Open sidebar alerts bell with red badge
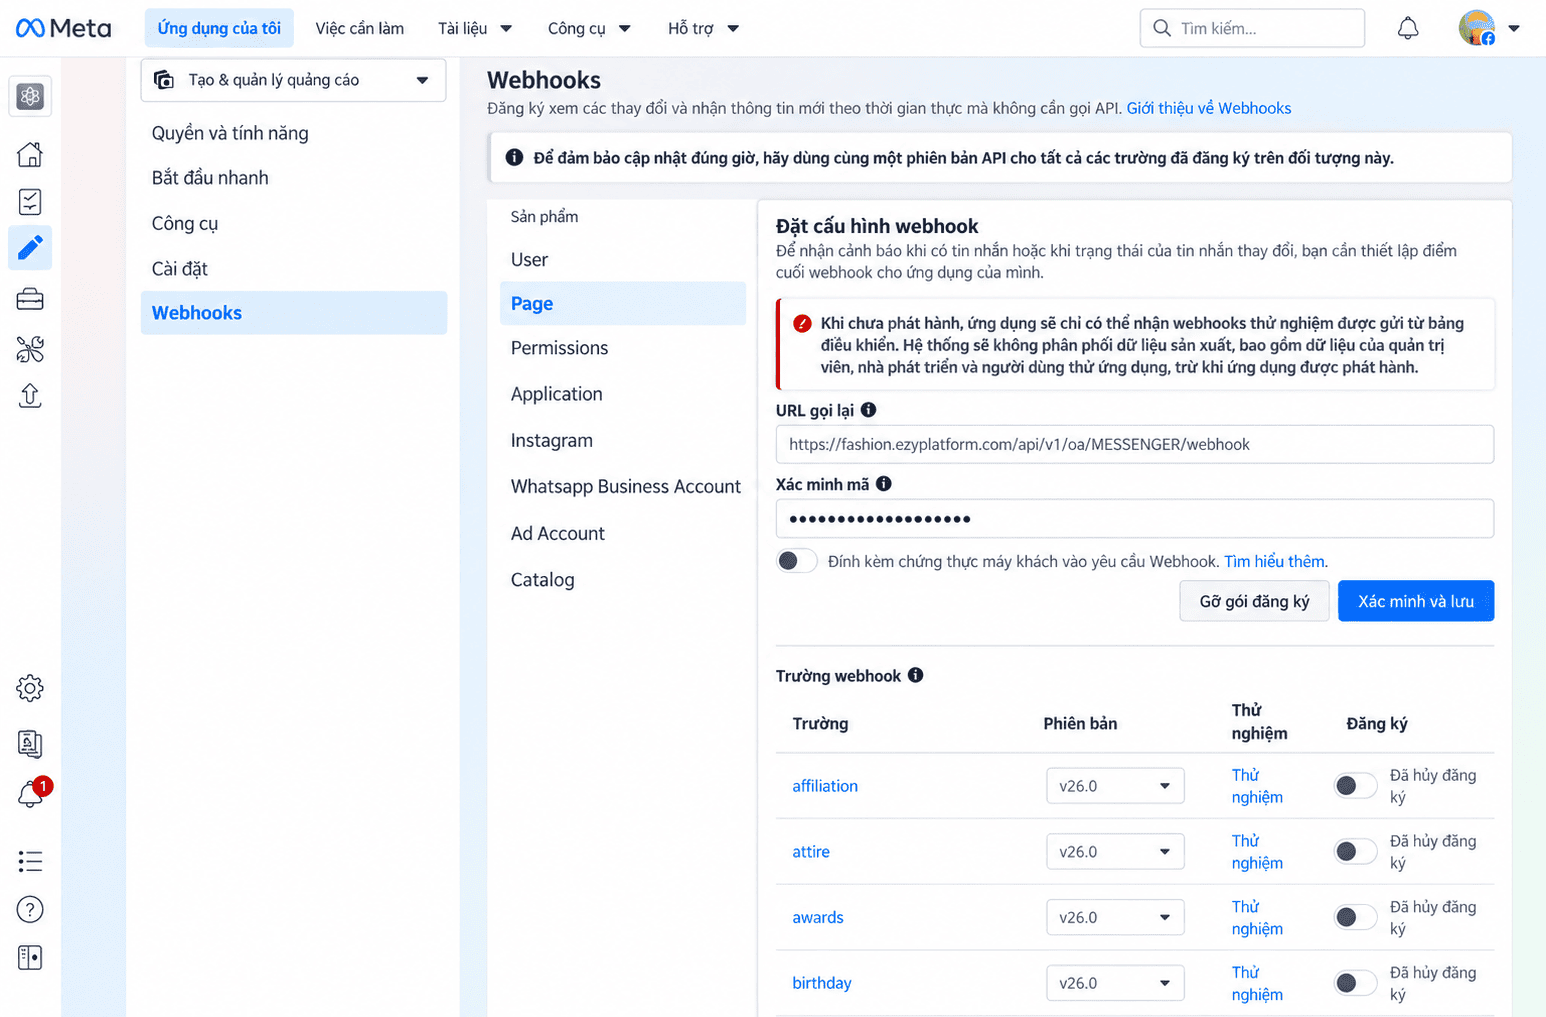The width and height of the screenshot is (1546, 1017). (32, 794)
